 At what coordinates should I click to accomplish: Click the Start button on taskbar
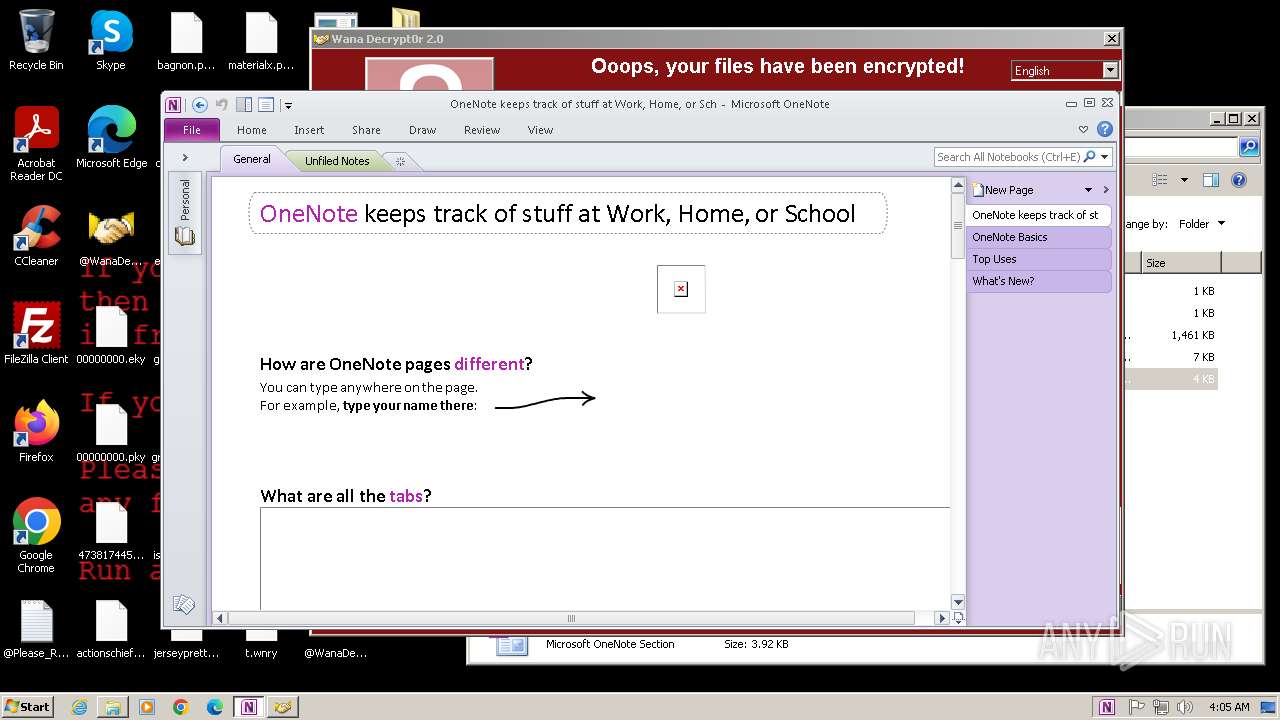tap(28, 706)
